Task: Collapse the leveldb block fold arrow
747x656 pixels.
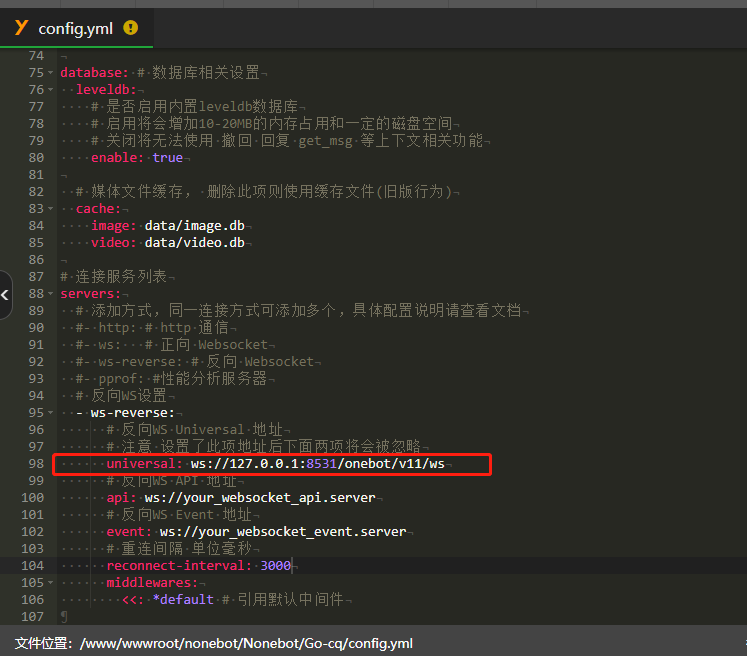Action: 51,90
